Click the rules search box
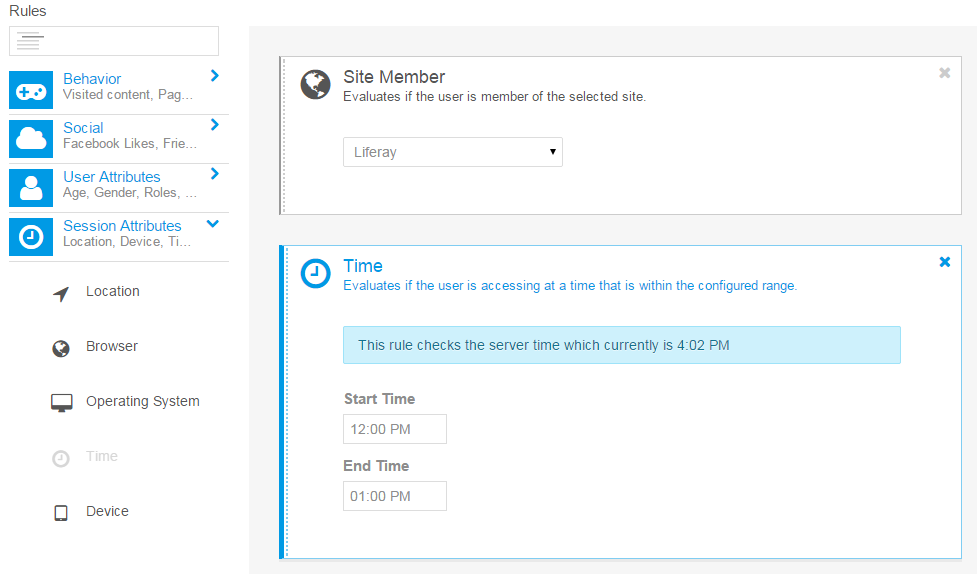The width and height of the screenshot is (977, 574). pos(114,41)
